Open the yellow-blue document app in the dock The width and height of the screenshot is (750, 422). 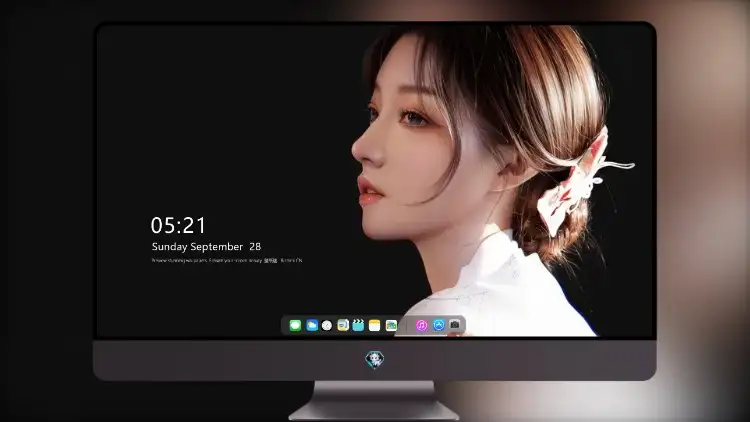point(343,325)
